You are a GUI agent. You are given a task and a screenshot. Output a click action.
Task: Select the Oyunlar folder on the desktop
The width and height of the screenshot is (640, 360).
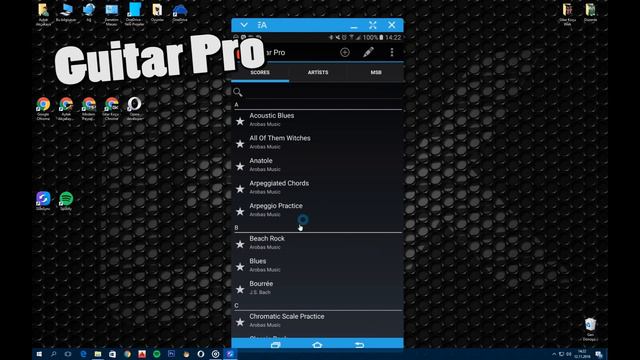tap(157, 13)
